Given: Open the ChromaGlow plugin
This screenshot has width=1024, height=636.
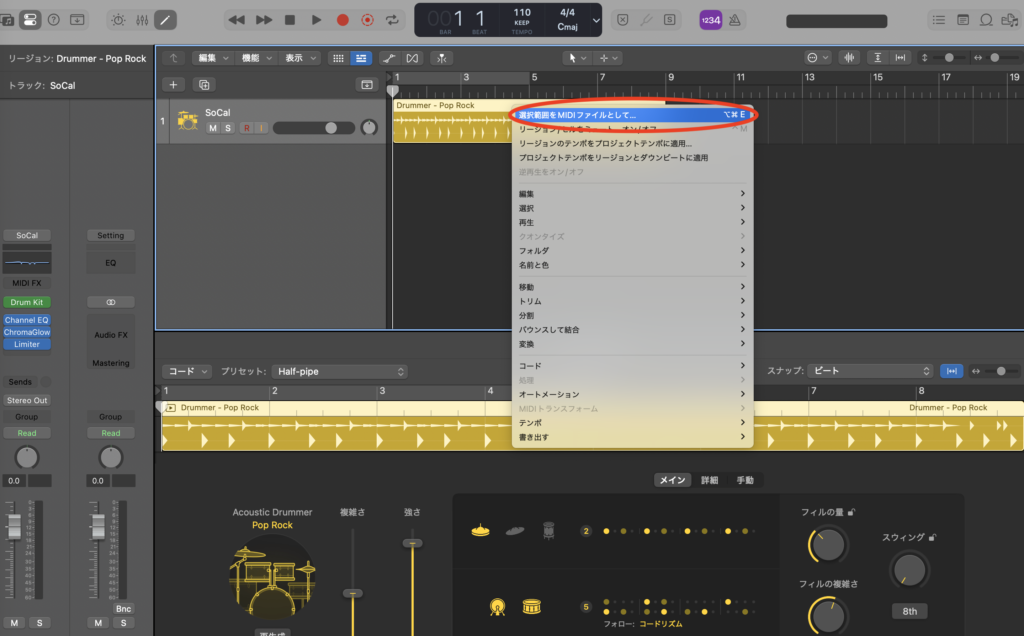Looking at the screenshot, I should [x=27, y=332].
